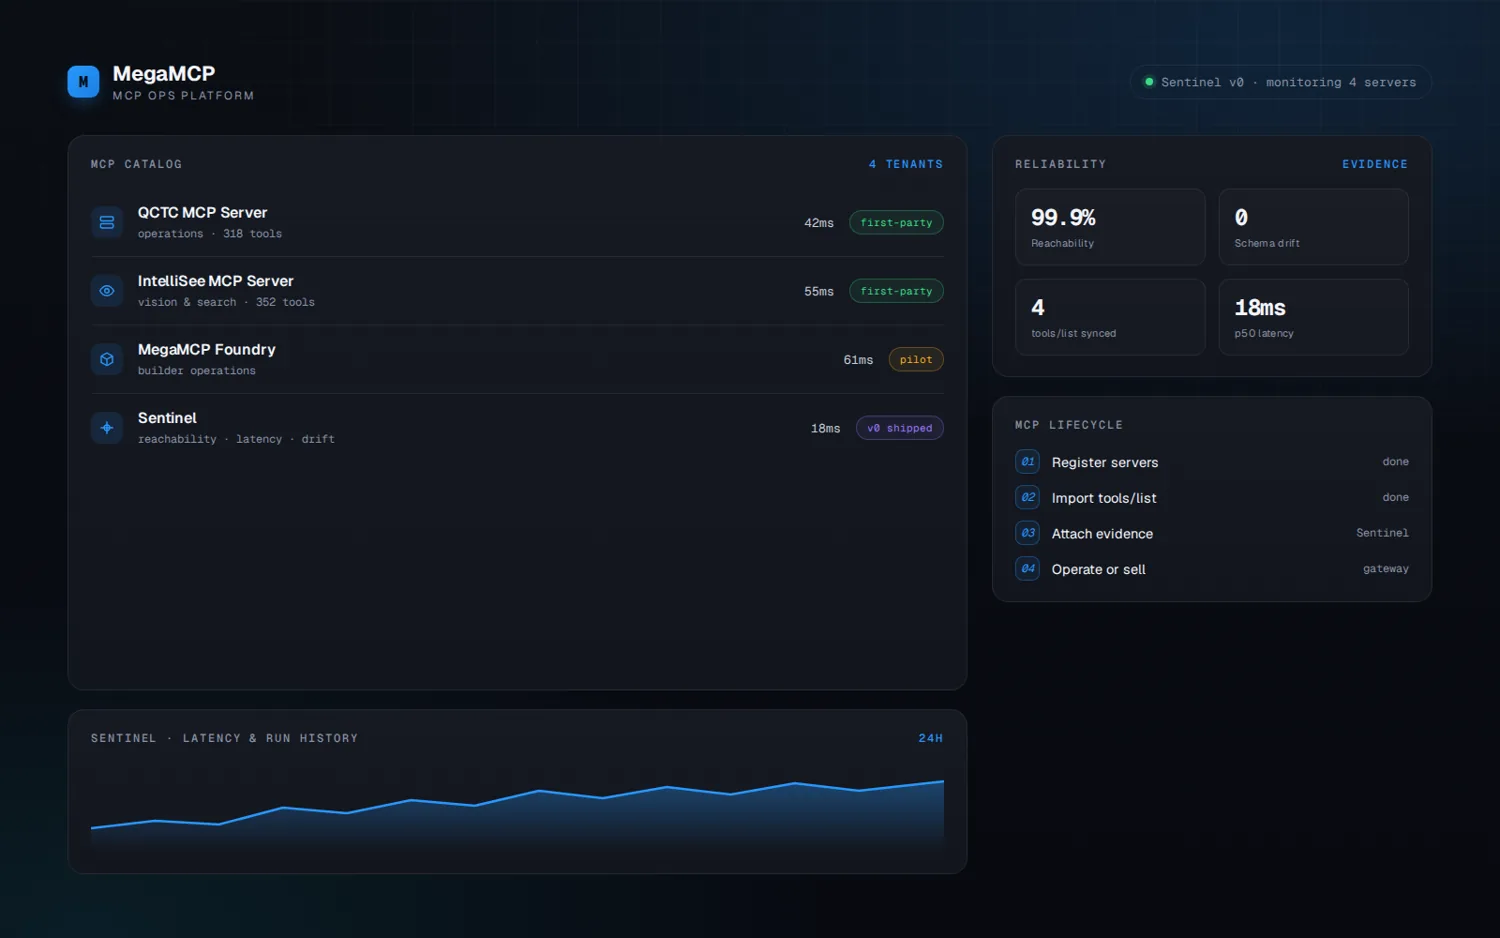Click the v0 shipped badge on Sentinel
Screen dimensions: 1500x938
click(900, 428)
